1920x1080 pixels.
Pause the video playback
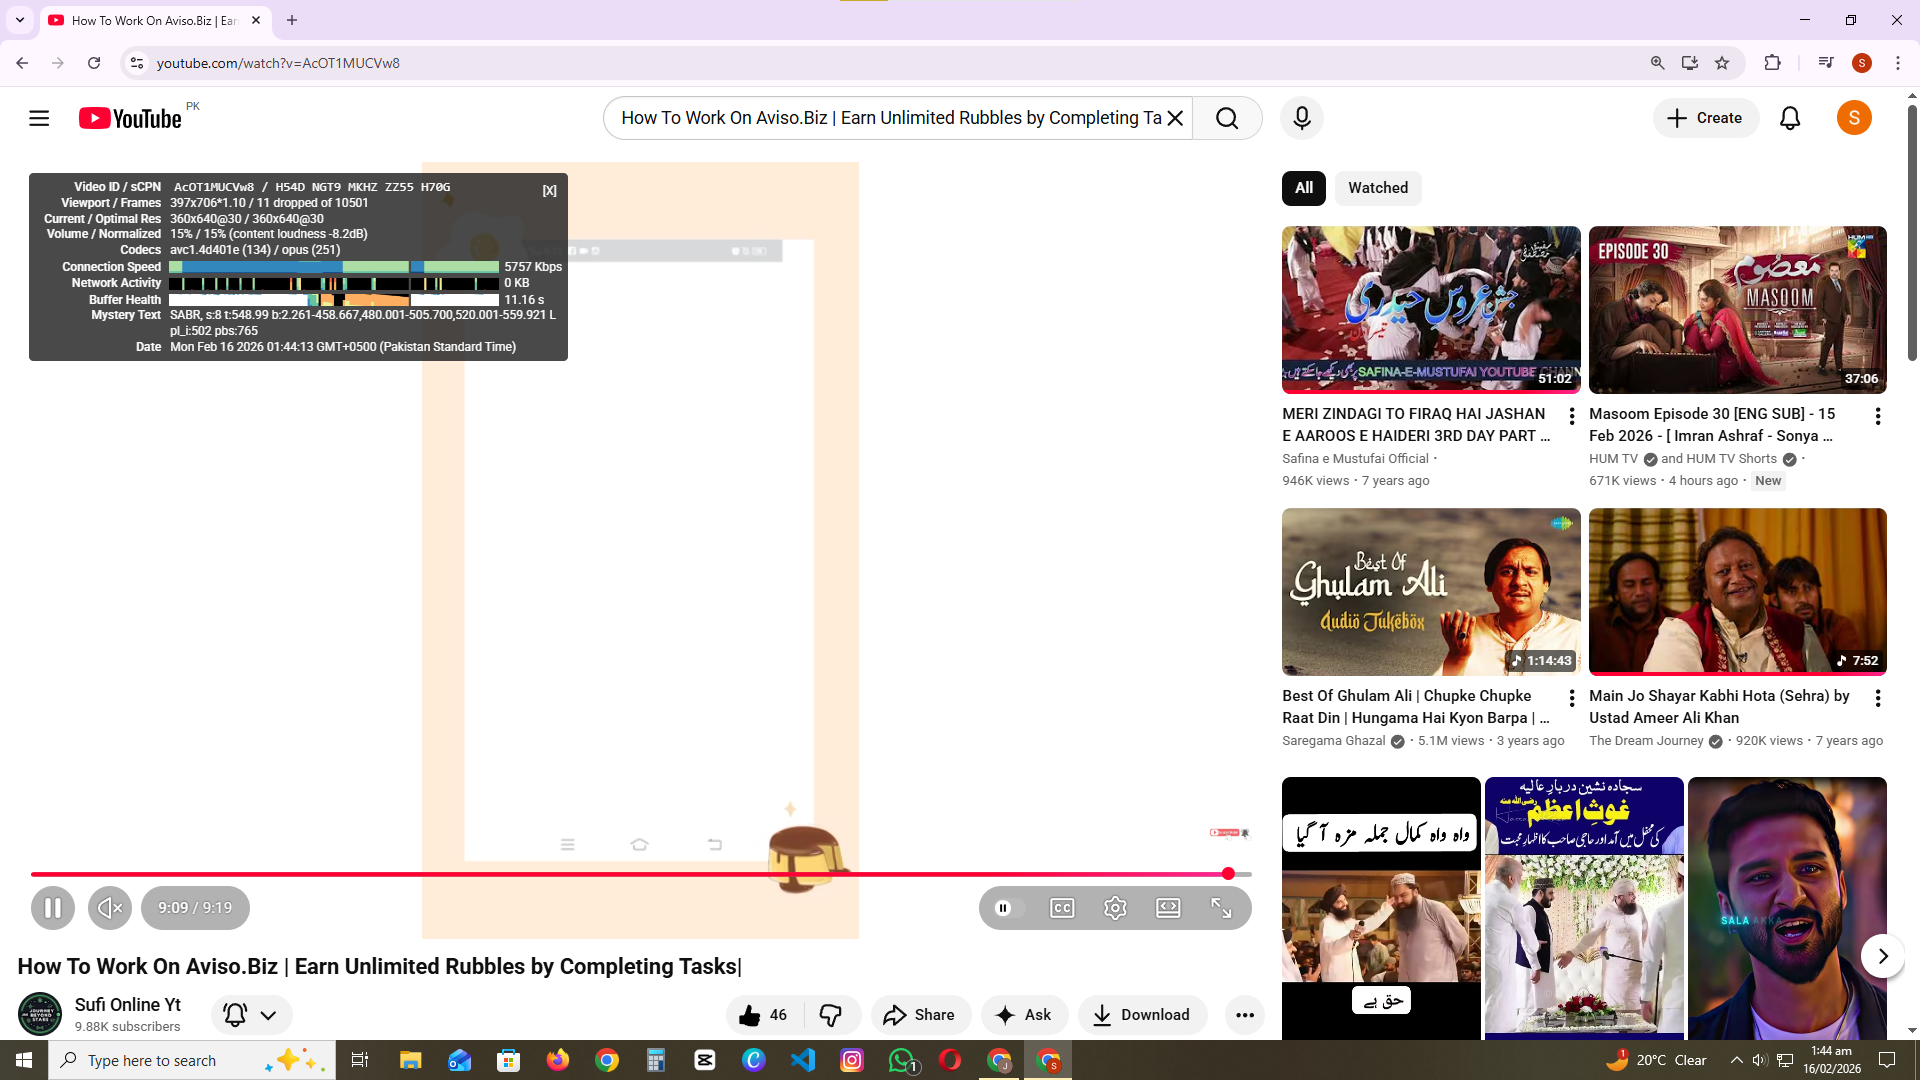coord(53,908)
